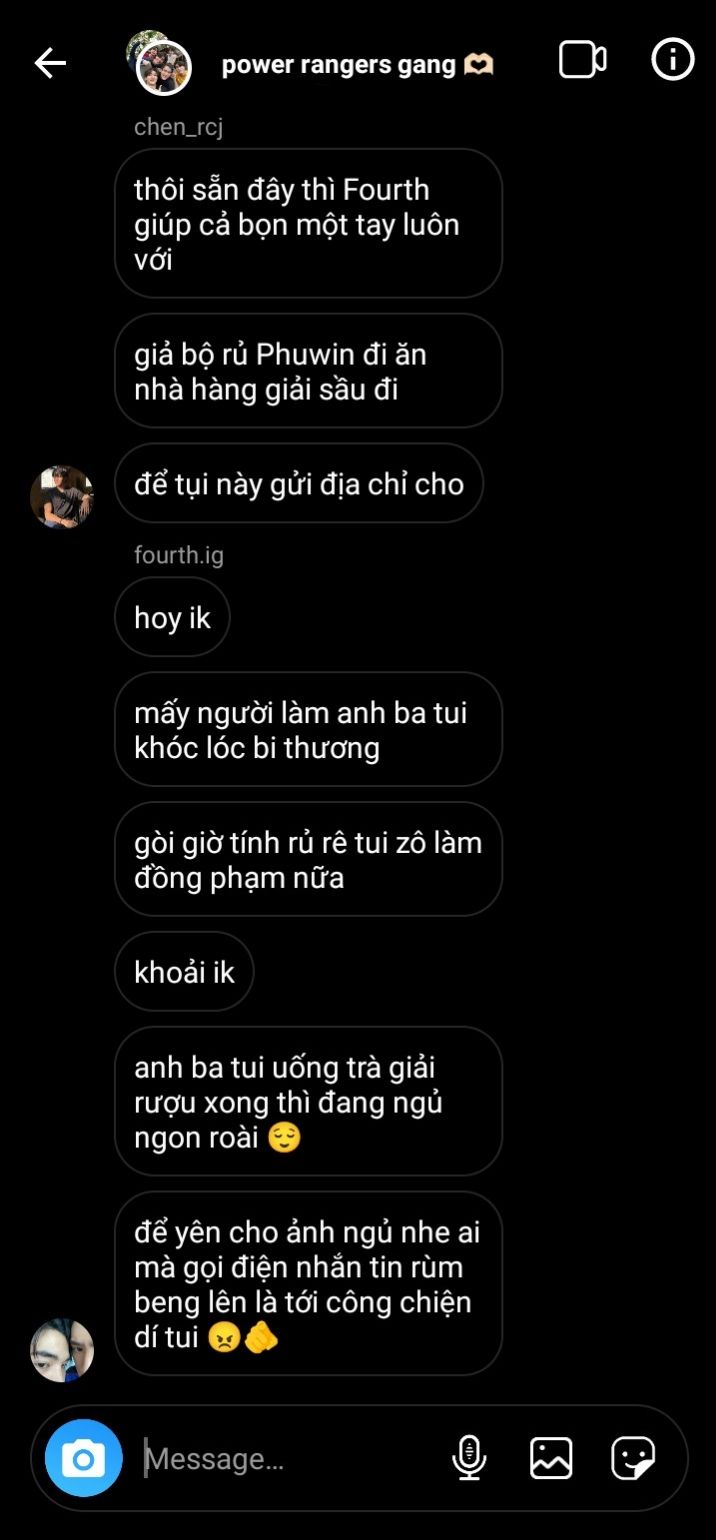Tap the back arrow to leave chat

[x=50, y=63]
